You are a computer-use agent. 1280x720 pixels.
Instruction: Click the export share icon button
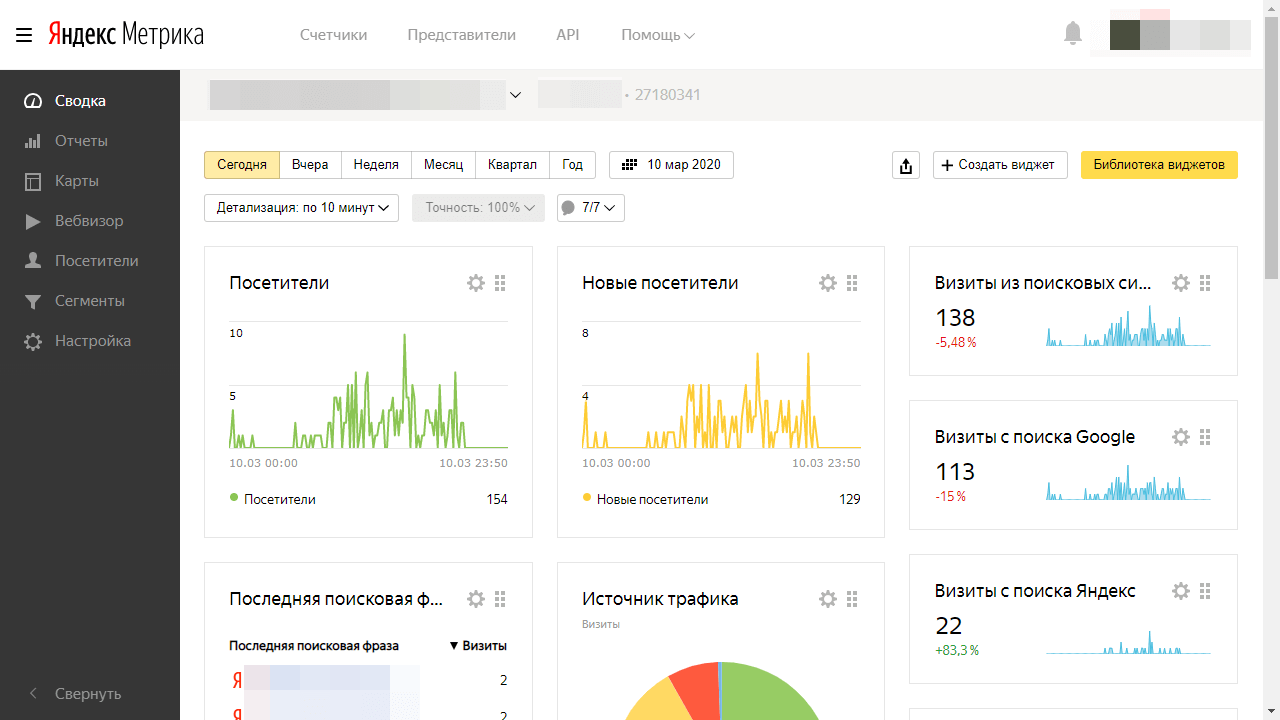905,165
